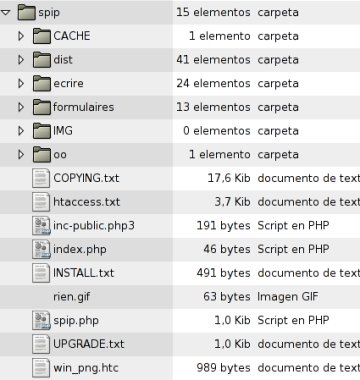Click the oo folder icon
Screen dimensions: 360x380
[x=42, y=154]
